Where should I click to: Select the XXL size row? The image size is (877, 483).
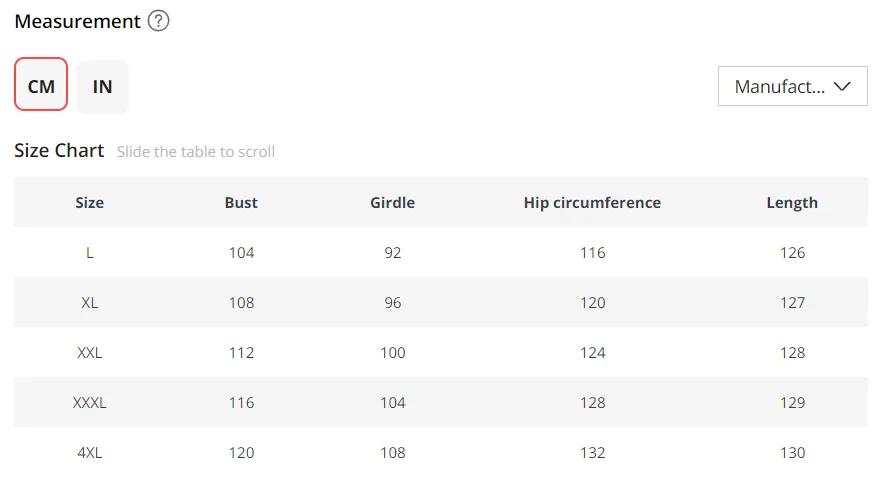(441, 352)
